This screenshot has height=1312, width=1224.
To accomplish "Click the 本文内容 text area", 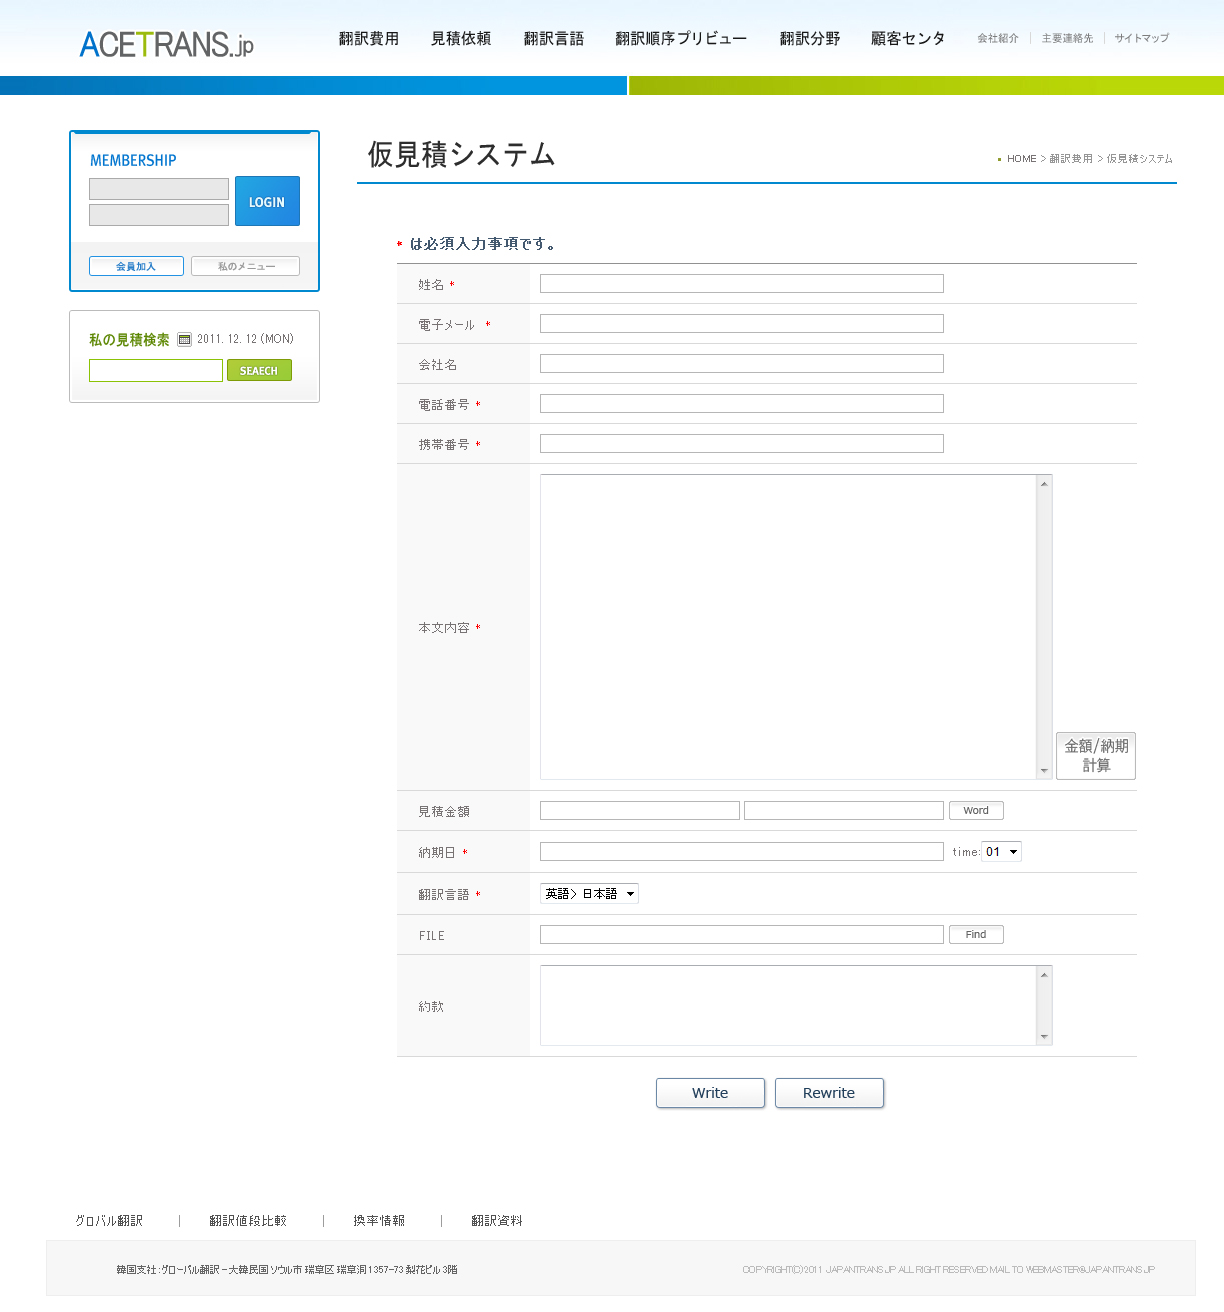I will click(x=788, y=627).
